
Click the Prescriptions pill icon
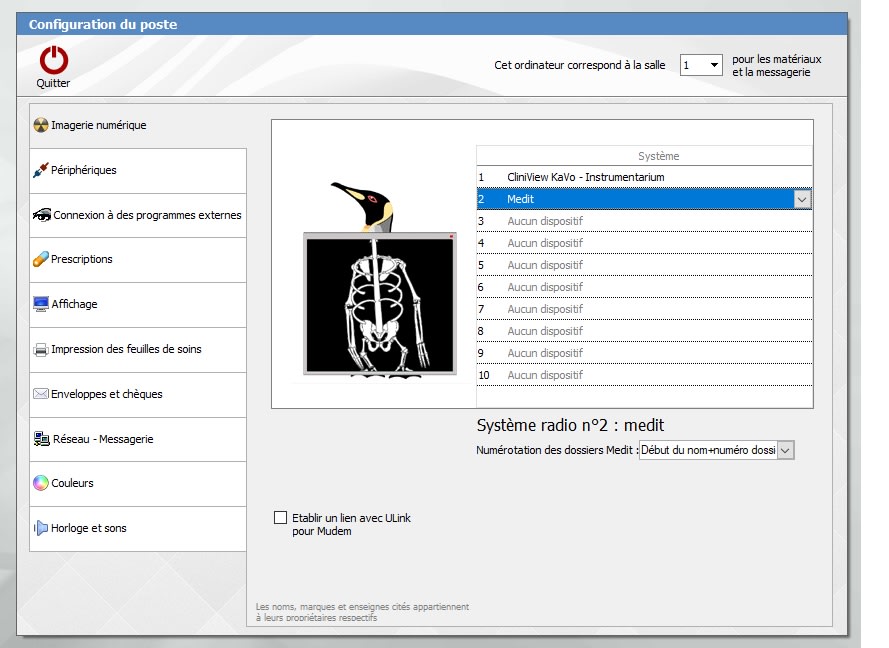point(40,260)
